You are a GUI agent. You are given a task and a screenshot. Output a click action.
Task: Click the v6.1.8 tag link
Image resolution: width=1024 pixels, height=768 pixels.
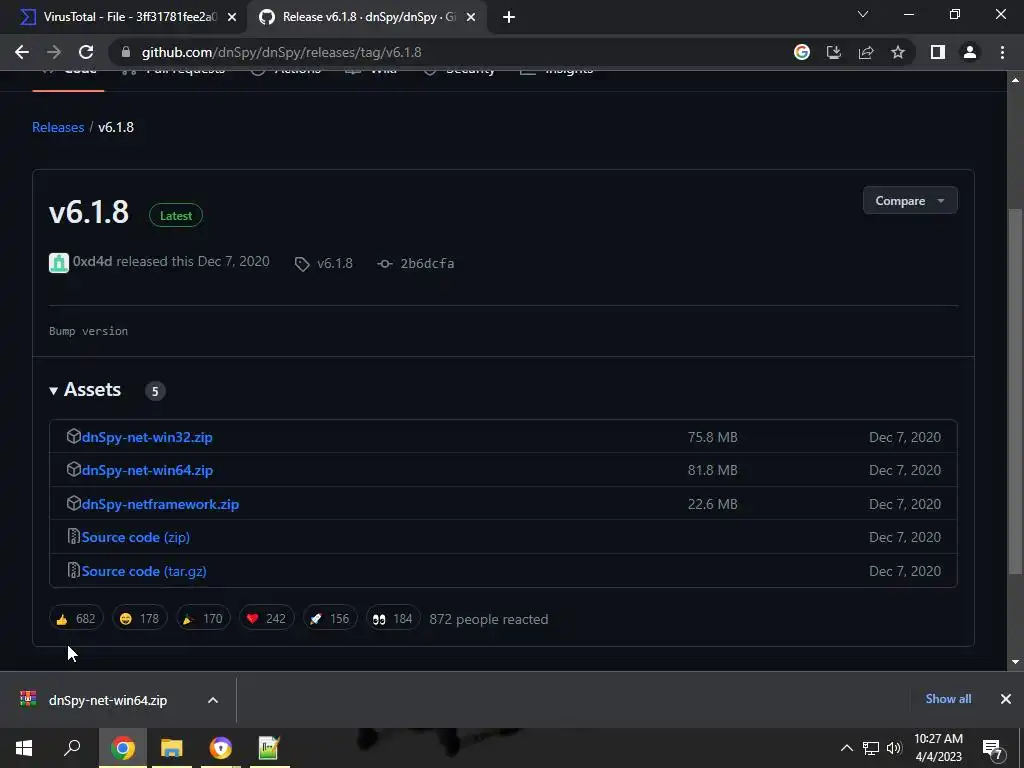click(324, 263)
